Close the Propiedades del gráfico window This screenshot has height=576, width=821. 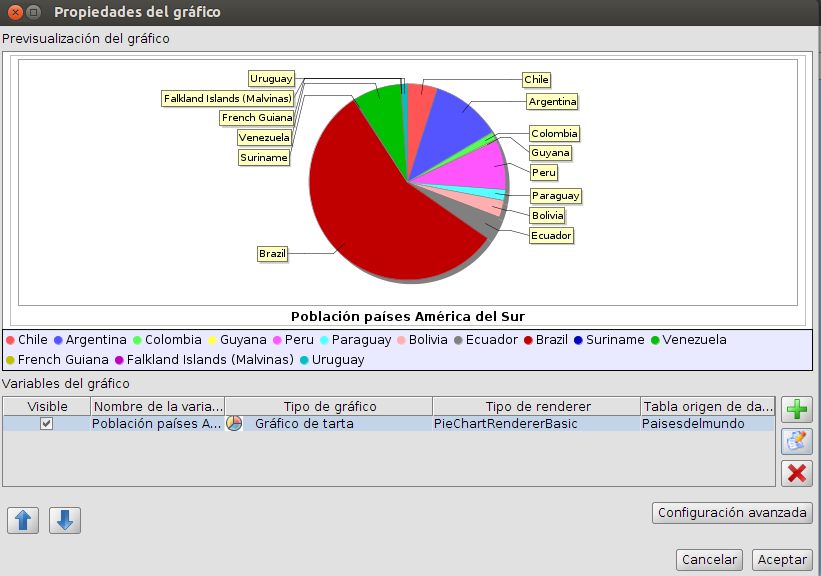(x=14, y=13)
